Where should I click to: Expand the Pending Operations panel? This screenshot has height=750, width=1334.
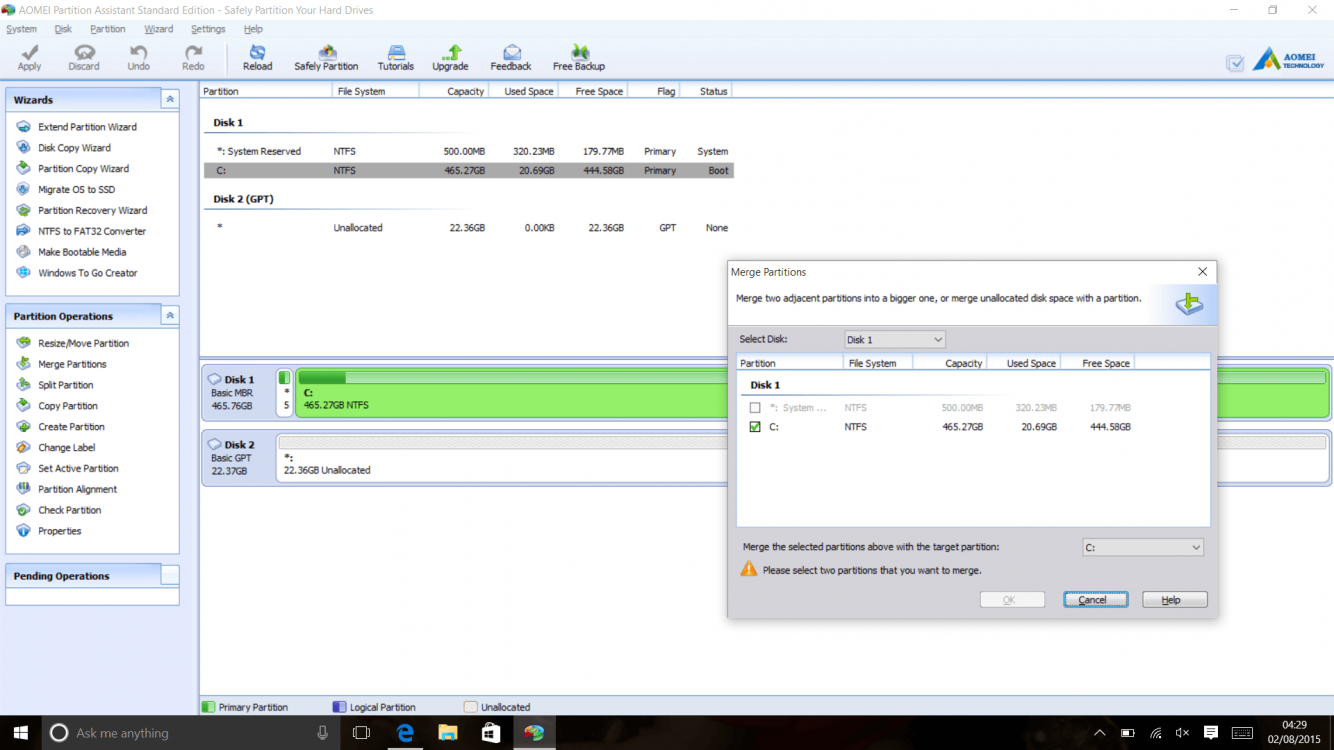pos(170,576)
